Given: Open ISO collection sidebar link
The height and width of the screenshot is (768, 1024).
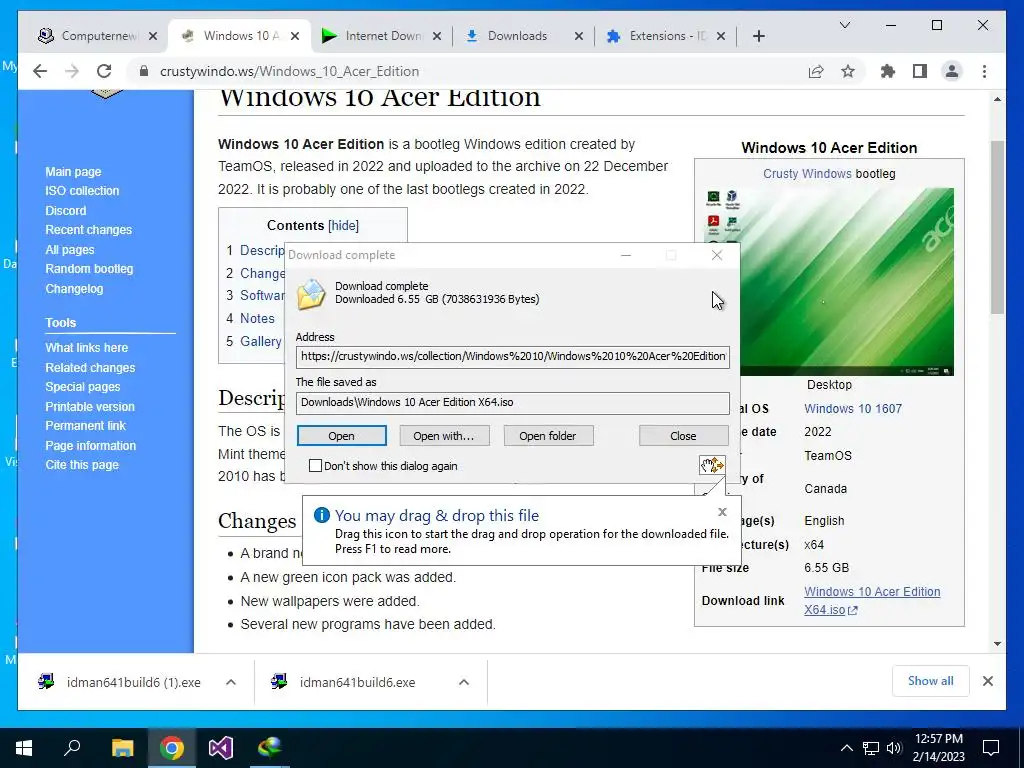Looking at the screenshot, I should (x=82, y=191).
